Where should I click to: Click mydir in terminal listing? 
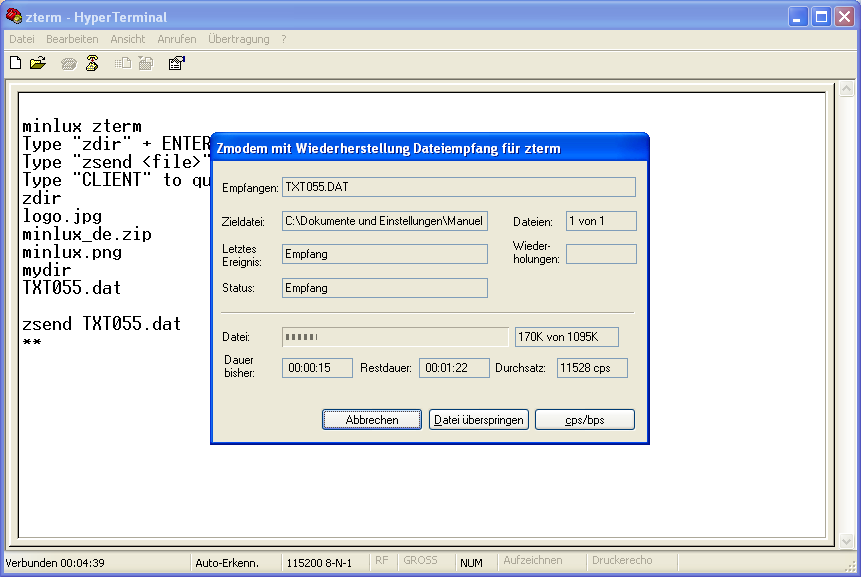tap(47, 270)
